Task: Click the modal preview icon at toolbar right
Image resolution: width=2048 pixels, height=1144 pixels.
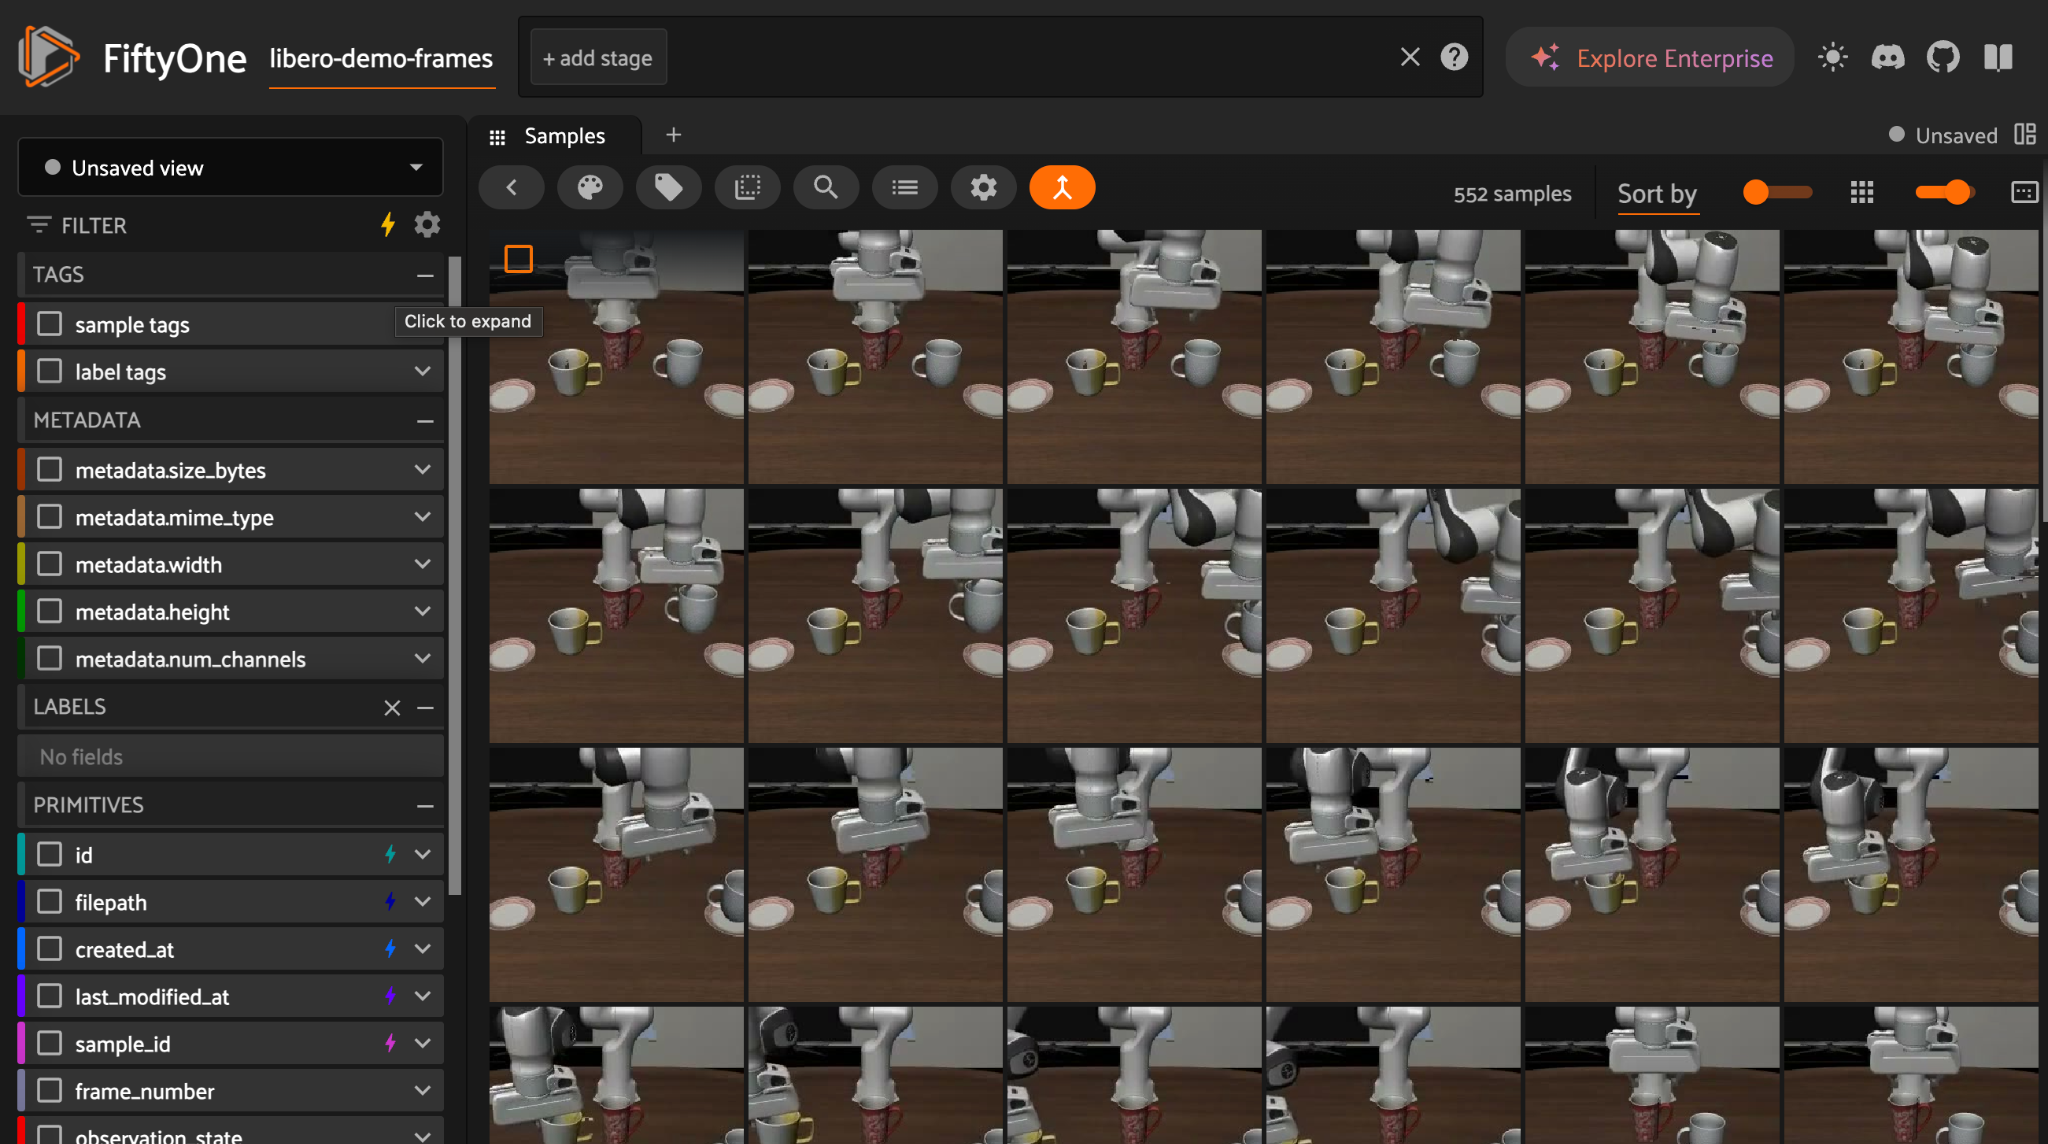Action: [2024, 192]
